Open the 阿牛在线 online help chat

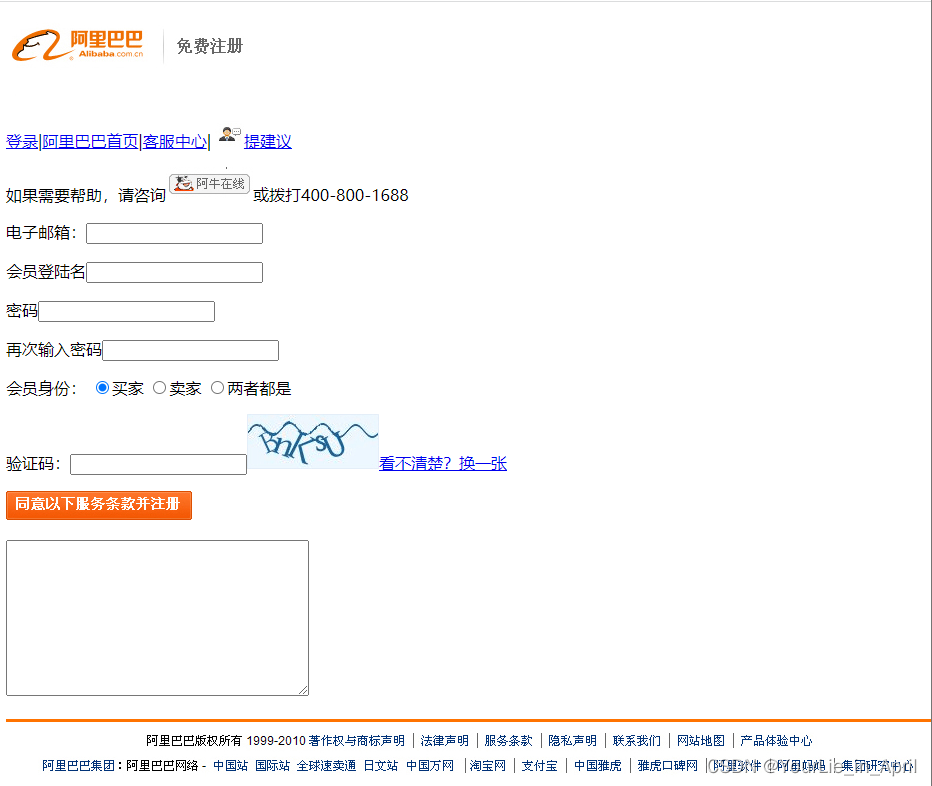point(209,184)
